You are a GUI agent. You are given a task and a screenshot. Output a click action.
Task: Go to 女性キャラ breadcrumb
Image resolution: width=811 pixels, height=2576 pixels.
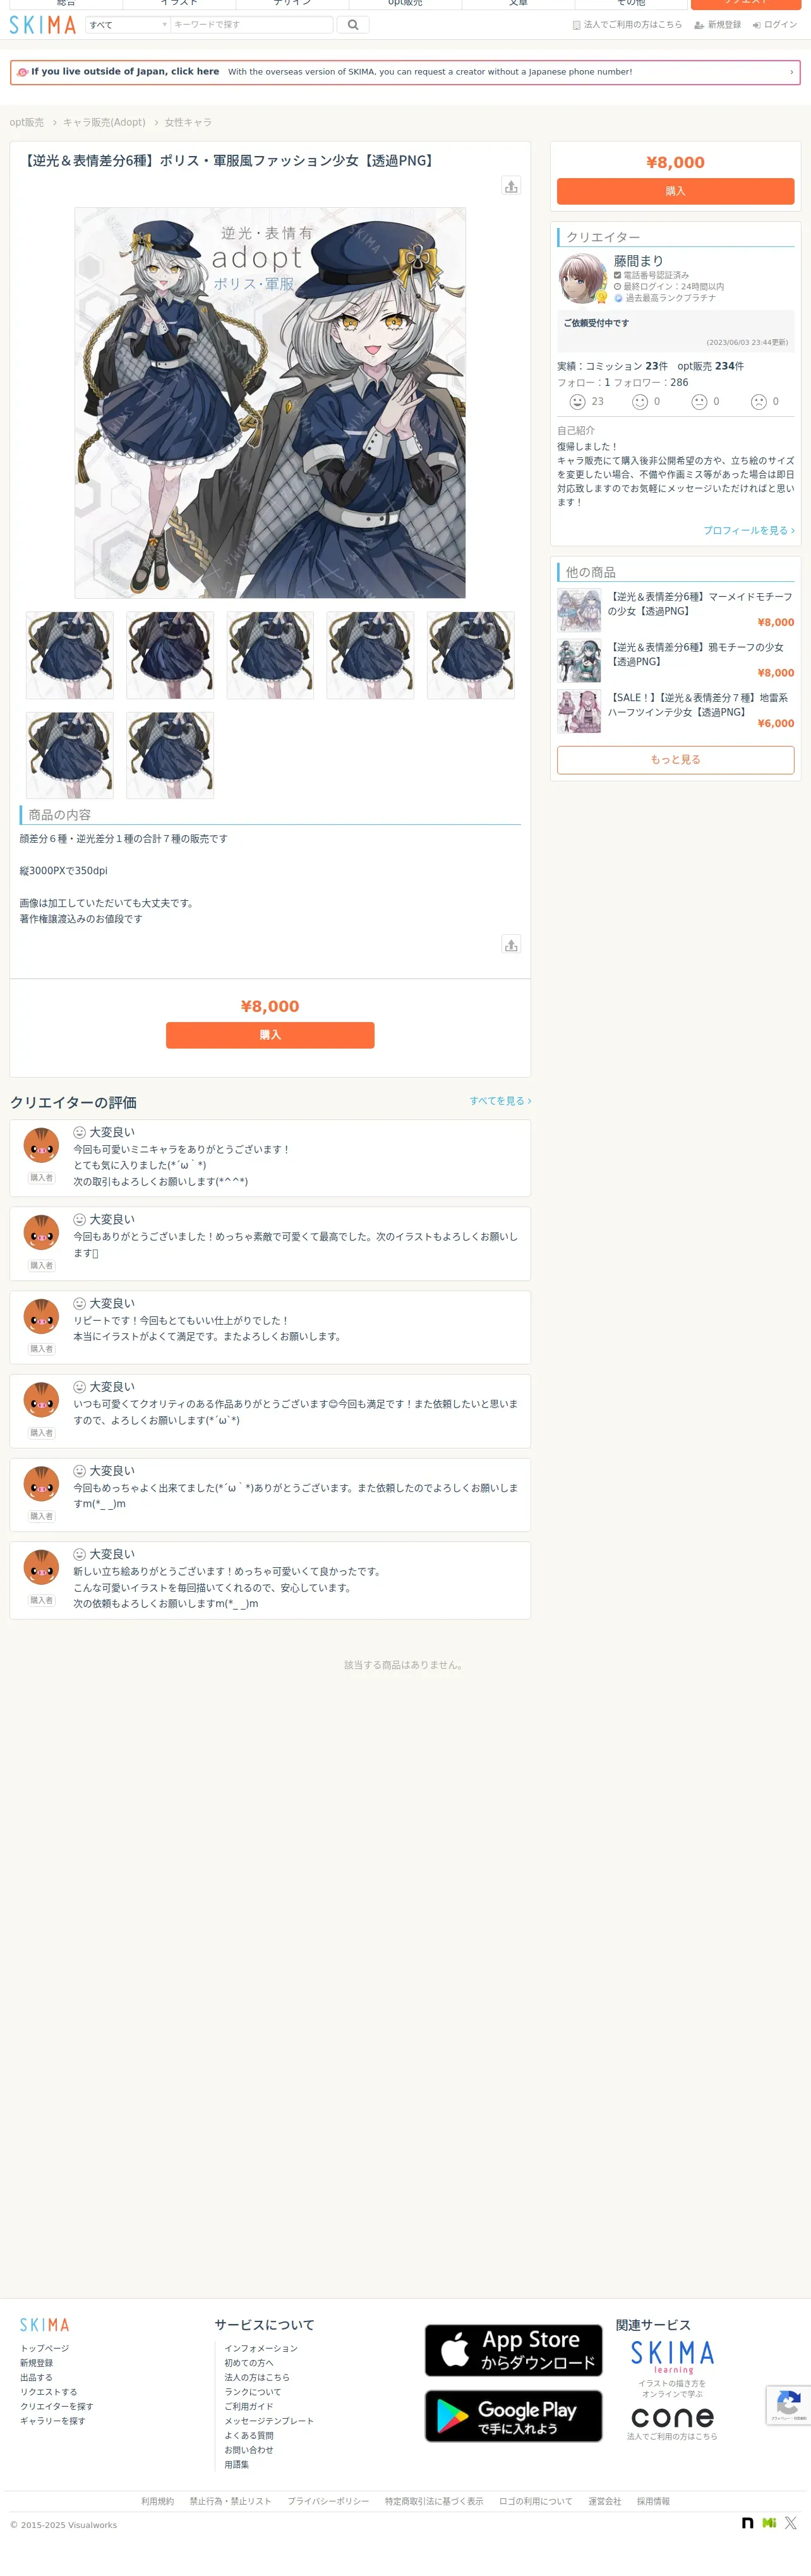point(188,122)
